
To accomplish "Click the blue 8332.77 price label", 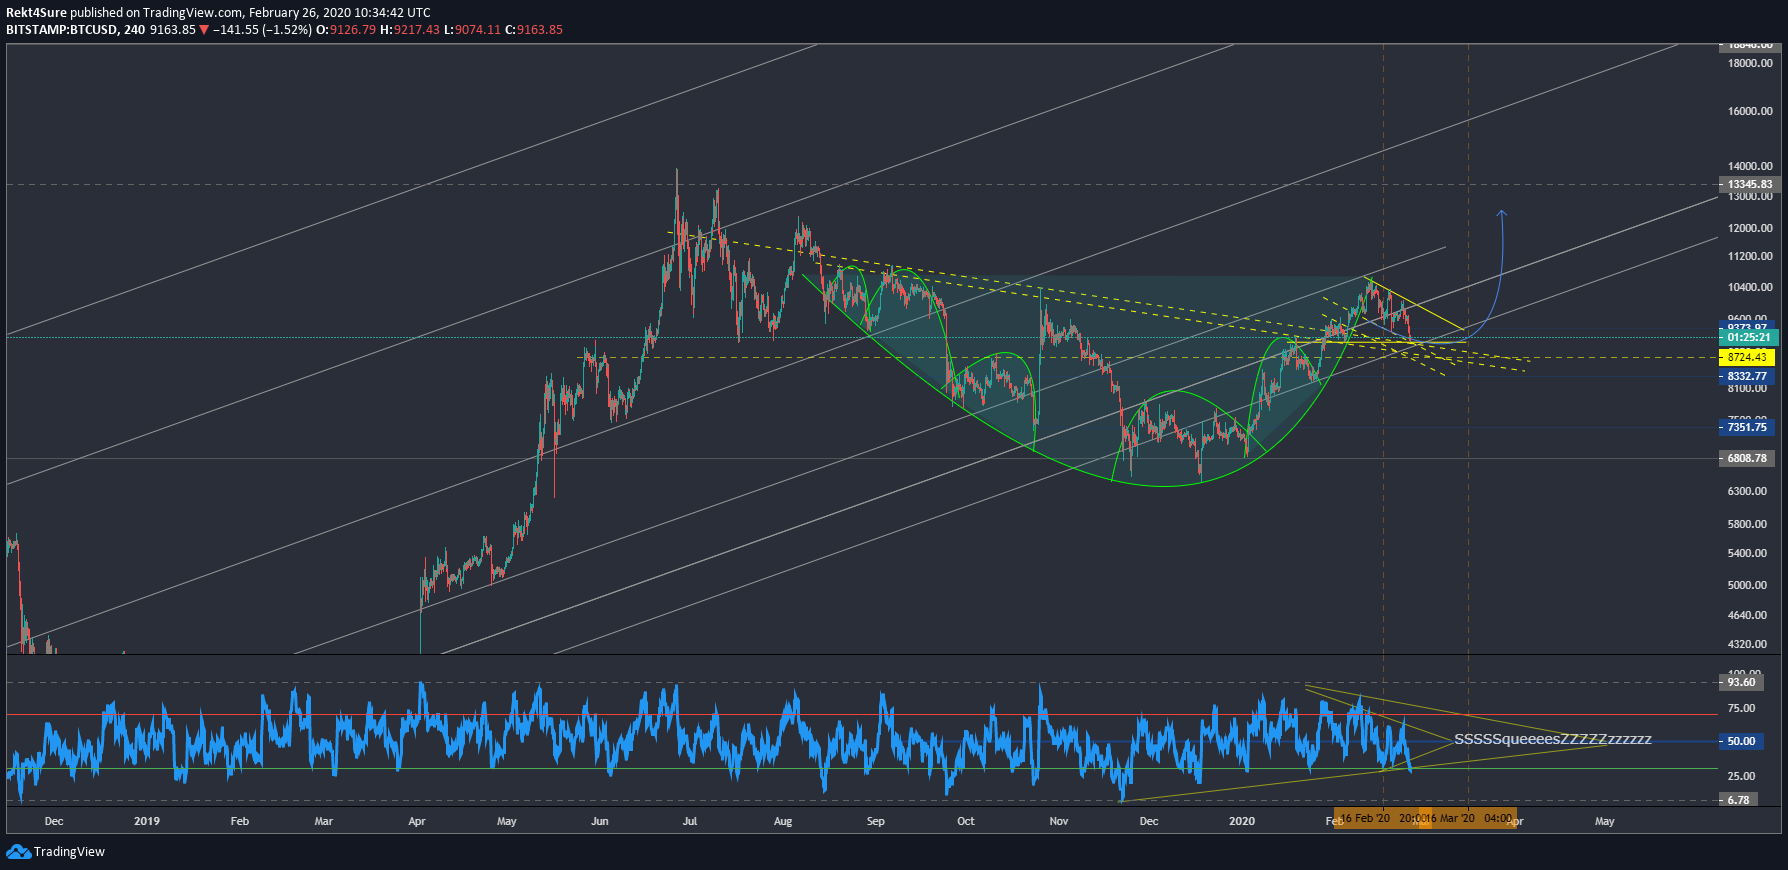I will (1747, 376).
